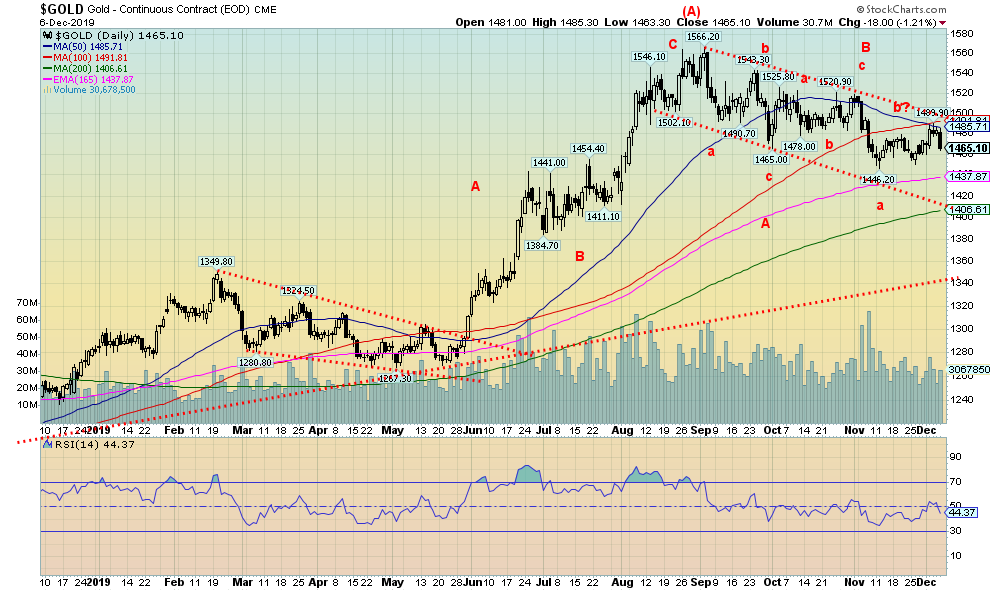Click the candlestick icon beside $GOLD (Daily)
The height and width of the screenshot is (591, 990).
pos(45,35)
